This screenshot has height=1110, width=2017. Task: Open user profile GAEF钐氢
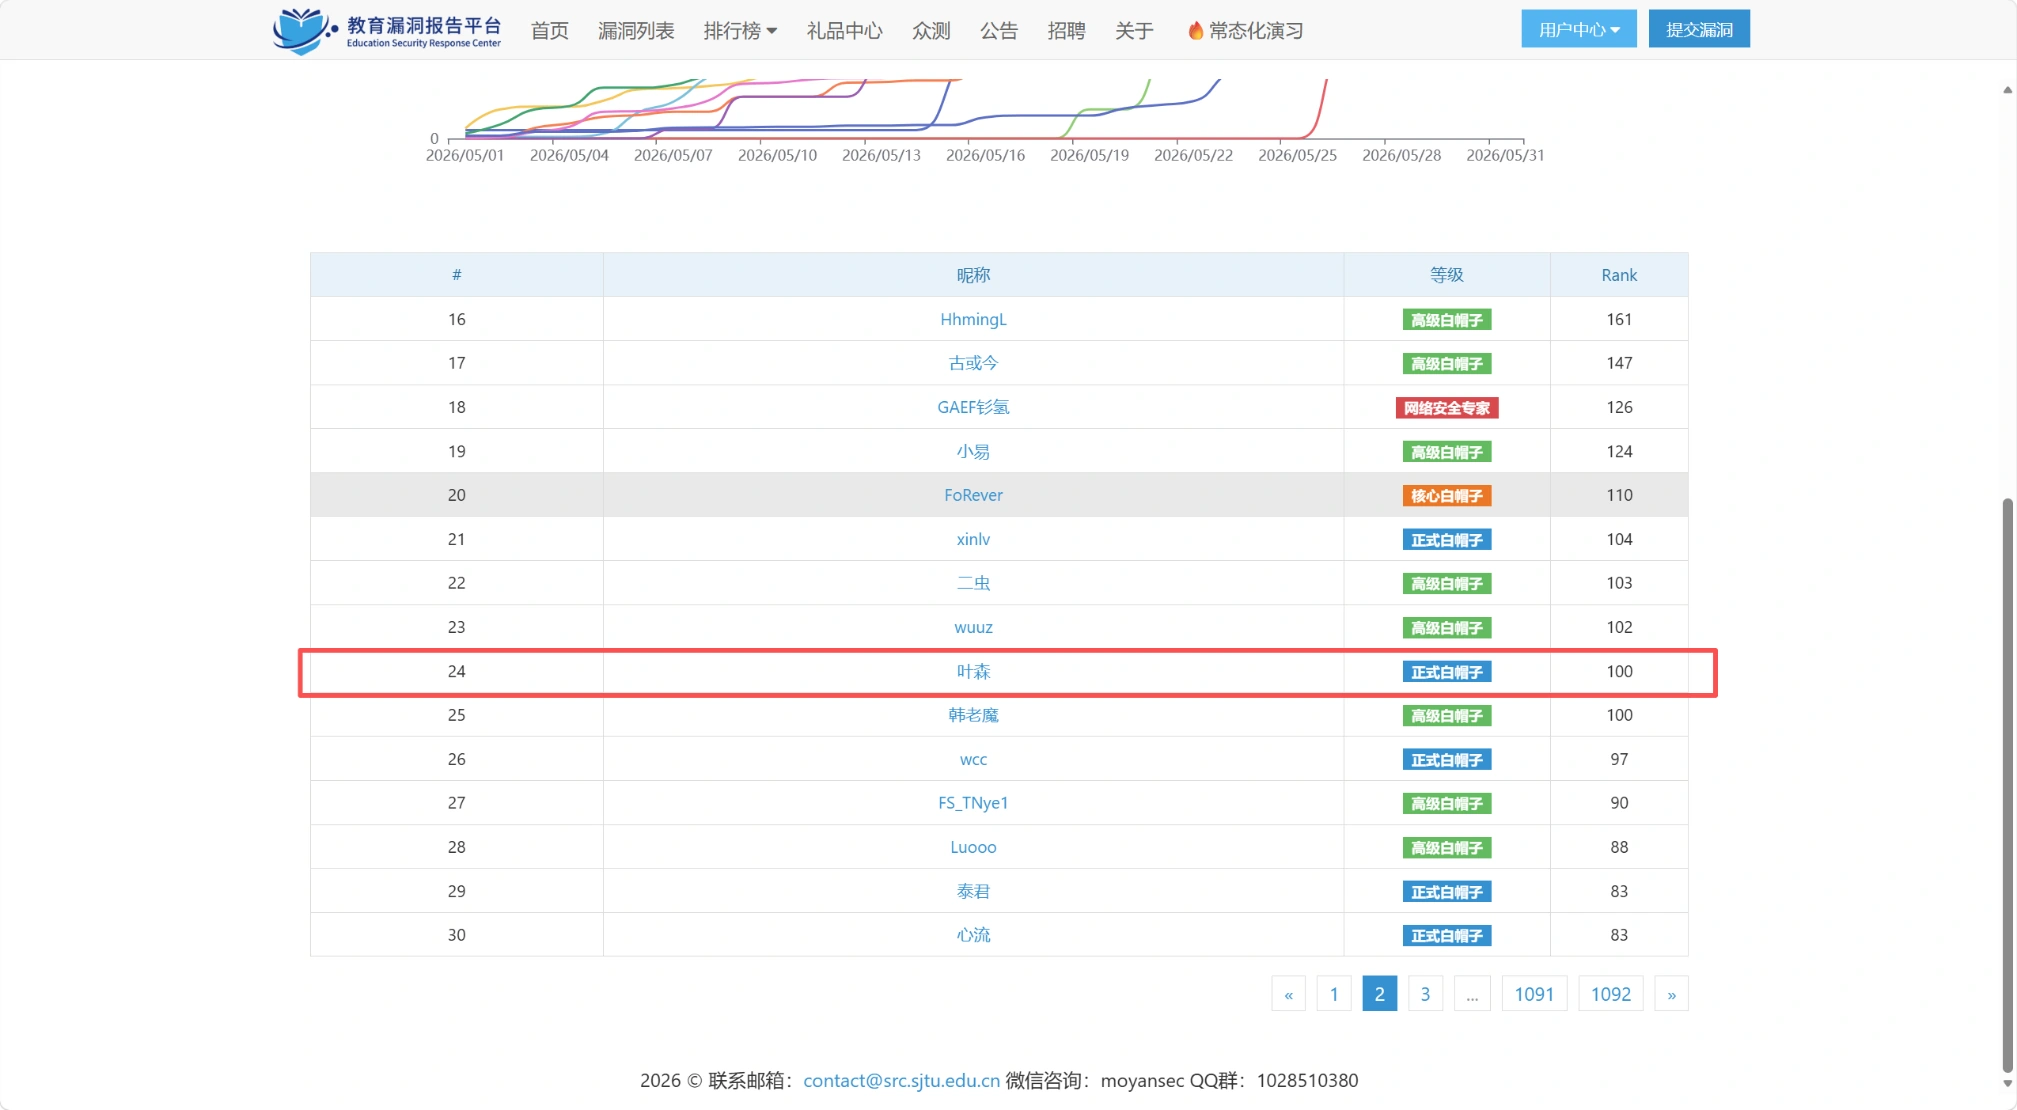tap(973, 407)
